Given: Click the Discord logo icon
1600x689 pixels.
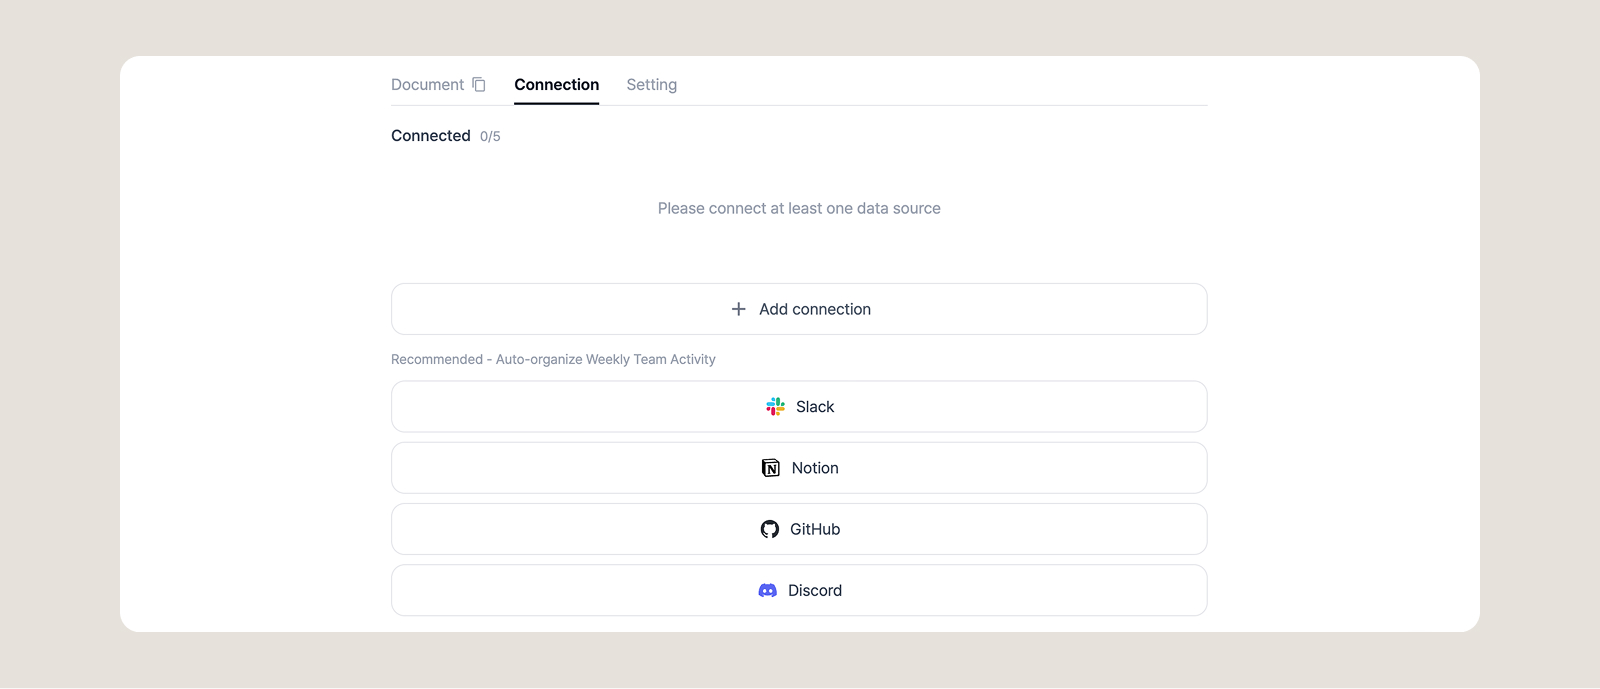Looking at the screenshot, I should 768,591.
